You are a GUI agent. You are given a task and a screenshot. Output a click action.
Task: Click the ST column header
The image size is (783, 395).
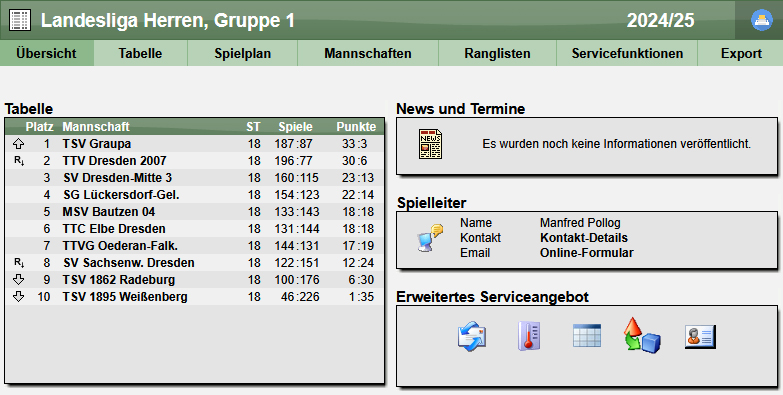click(x=253, y=127)
